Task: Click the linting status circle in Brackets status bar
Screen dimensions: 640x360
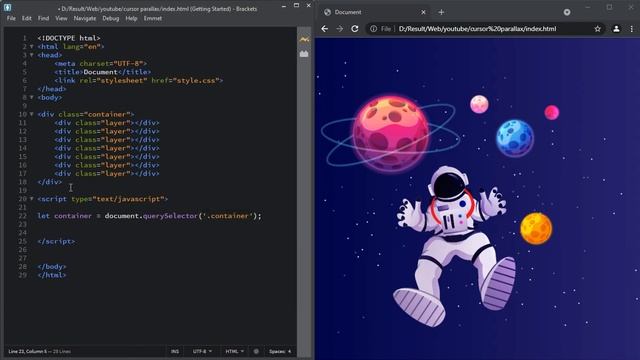Action: [256, 351]
